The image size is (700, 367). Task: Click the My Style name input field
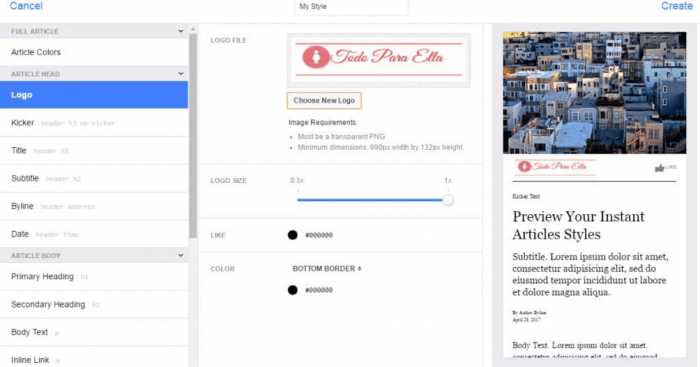[x=351, y=7]
